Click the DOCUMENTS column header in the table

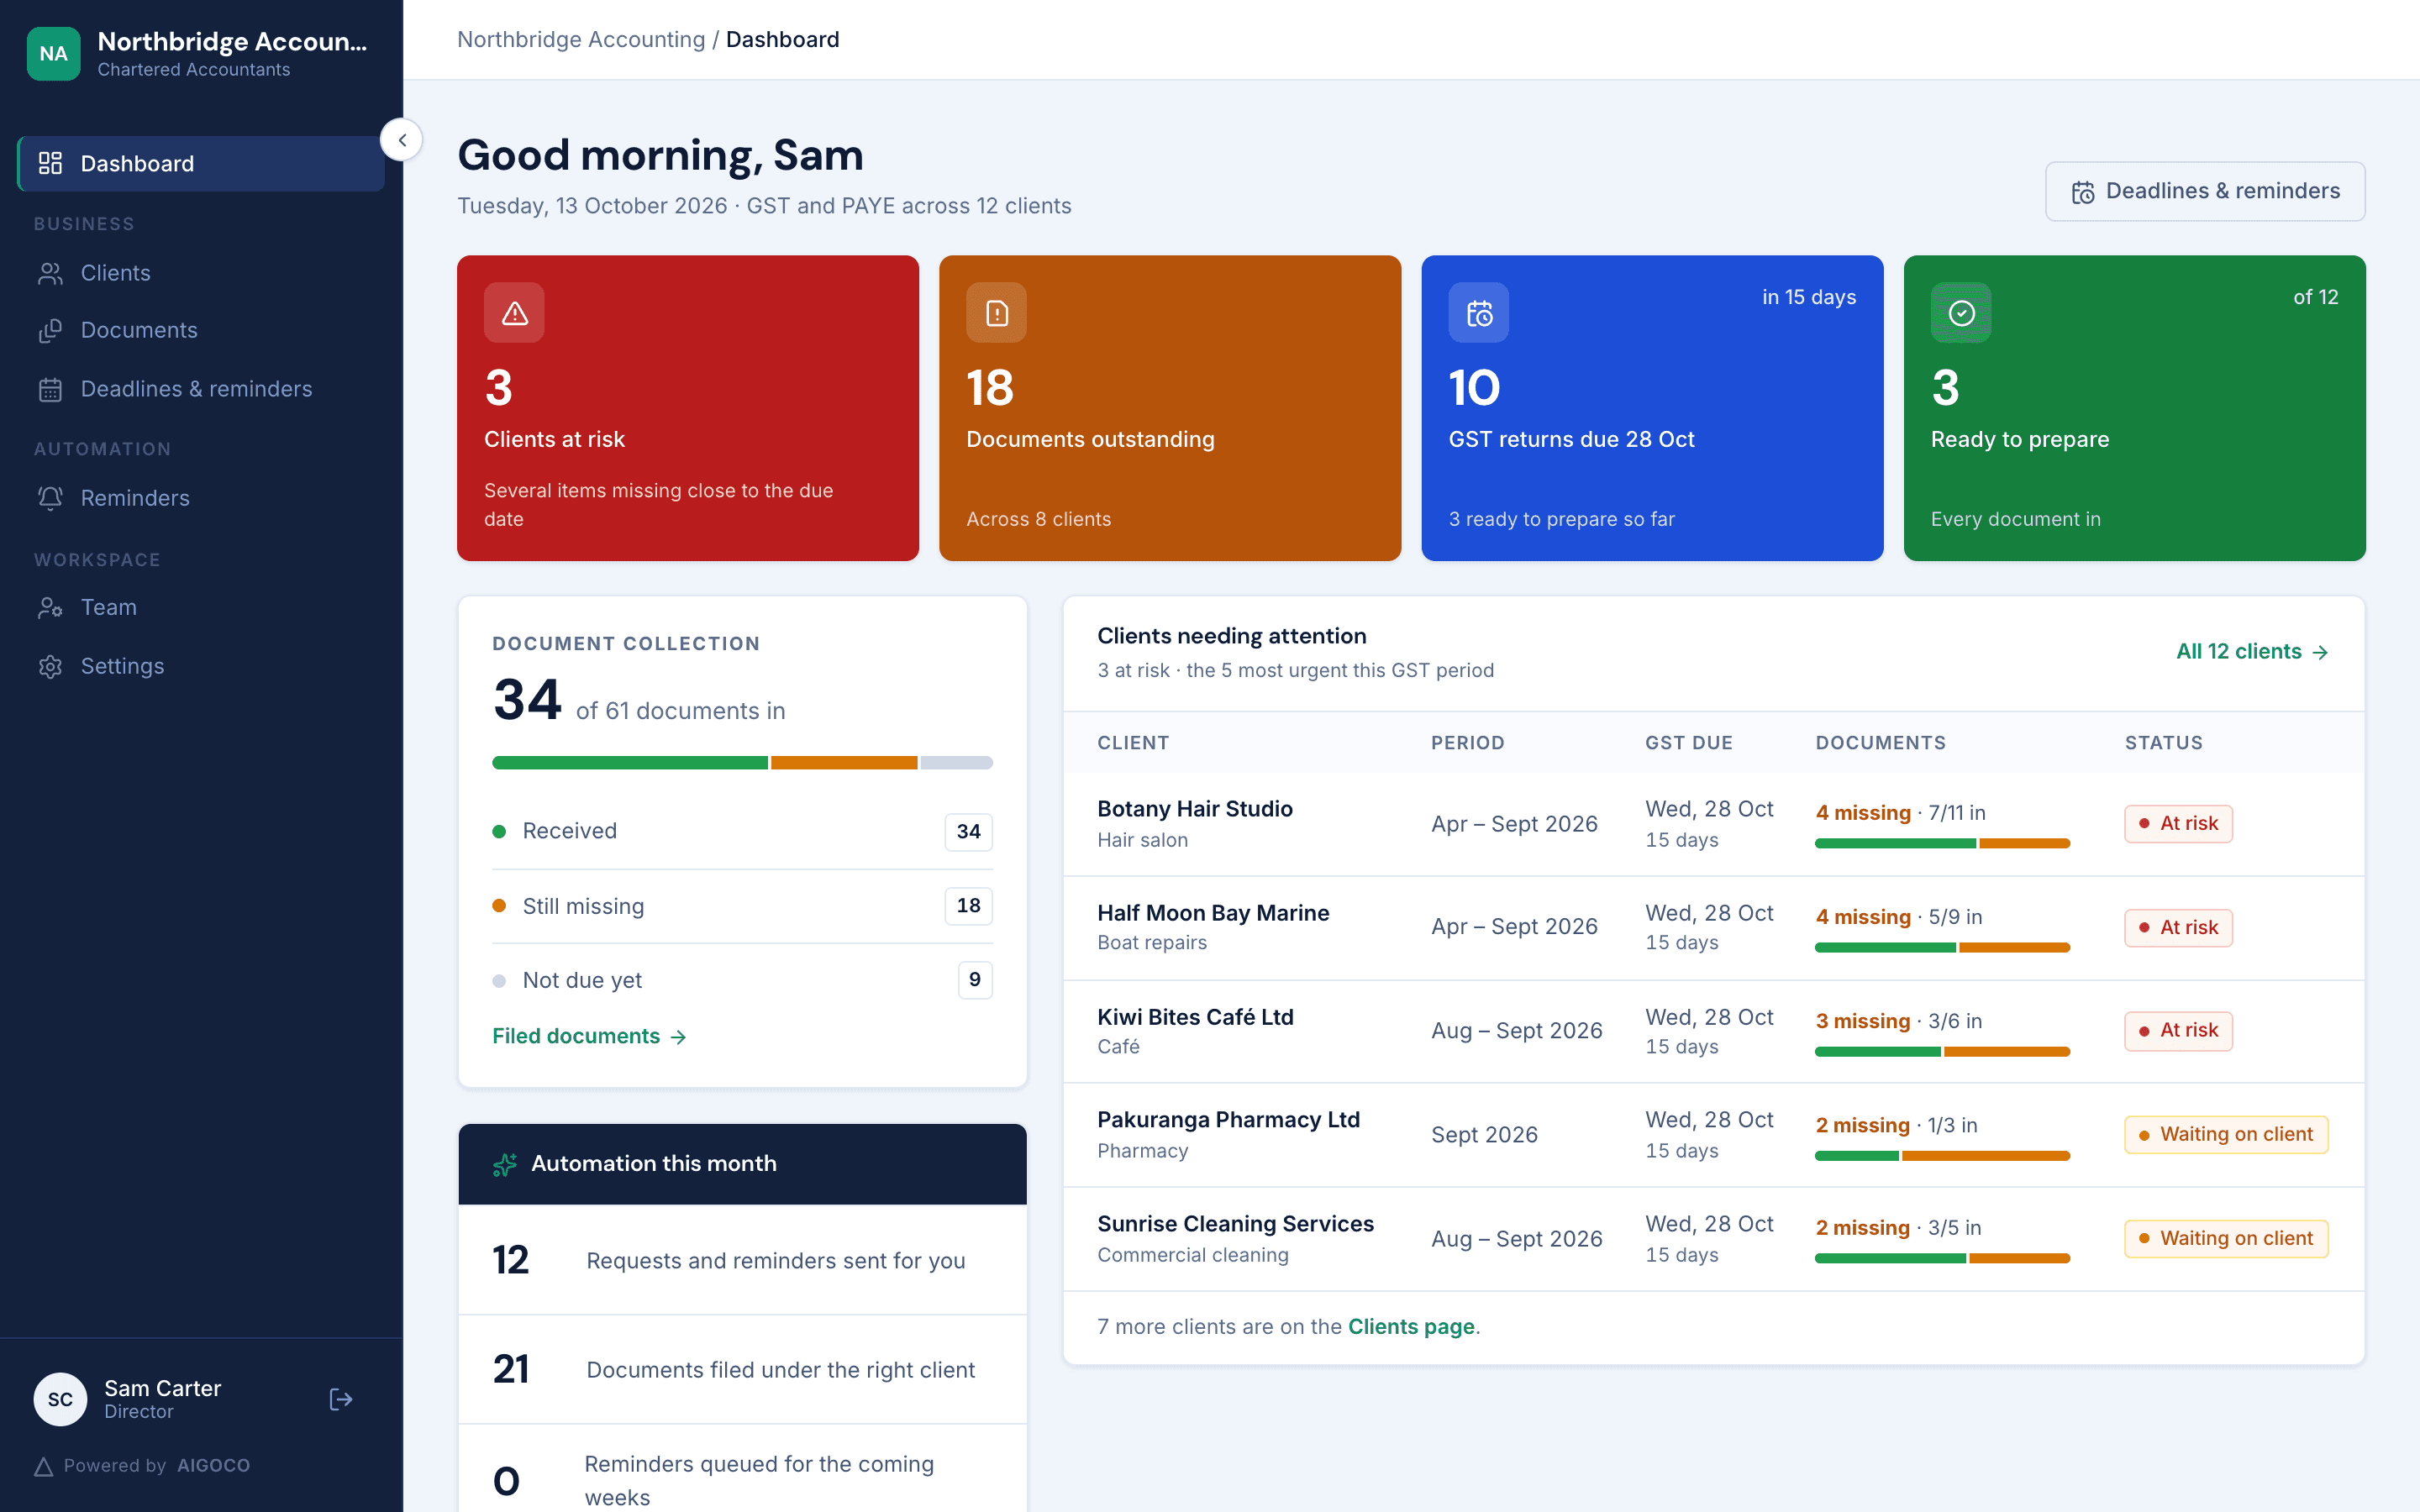tap(1880, 743)
